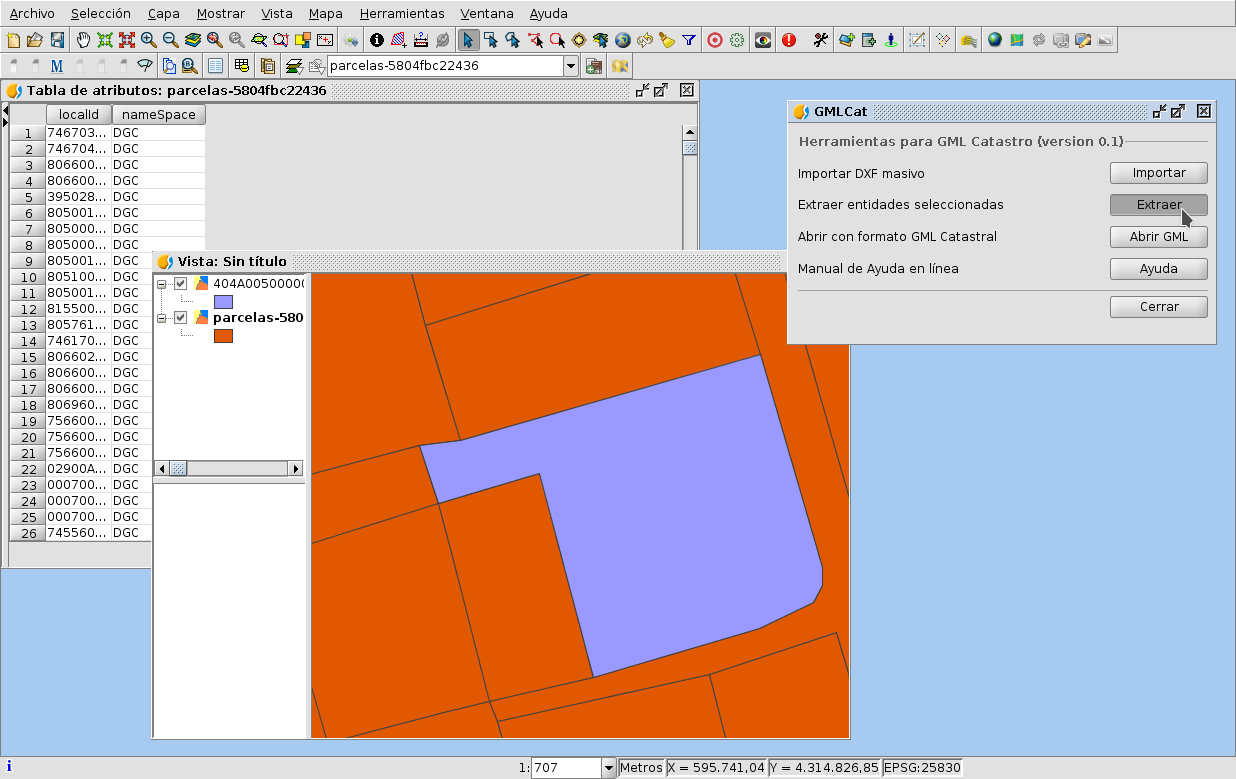Activate the information query tool
The image size is (1236, 779).
[377, 40]
